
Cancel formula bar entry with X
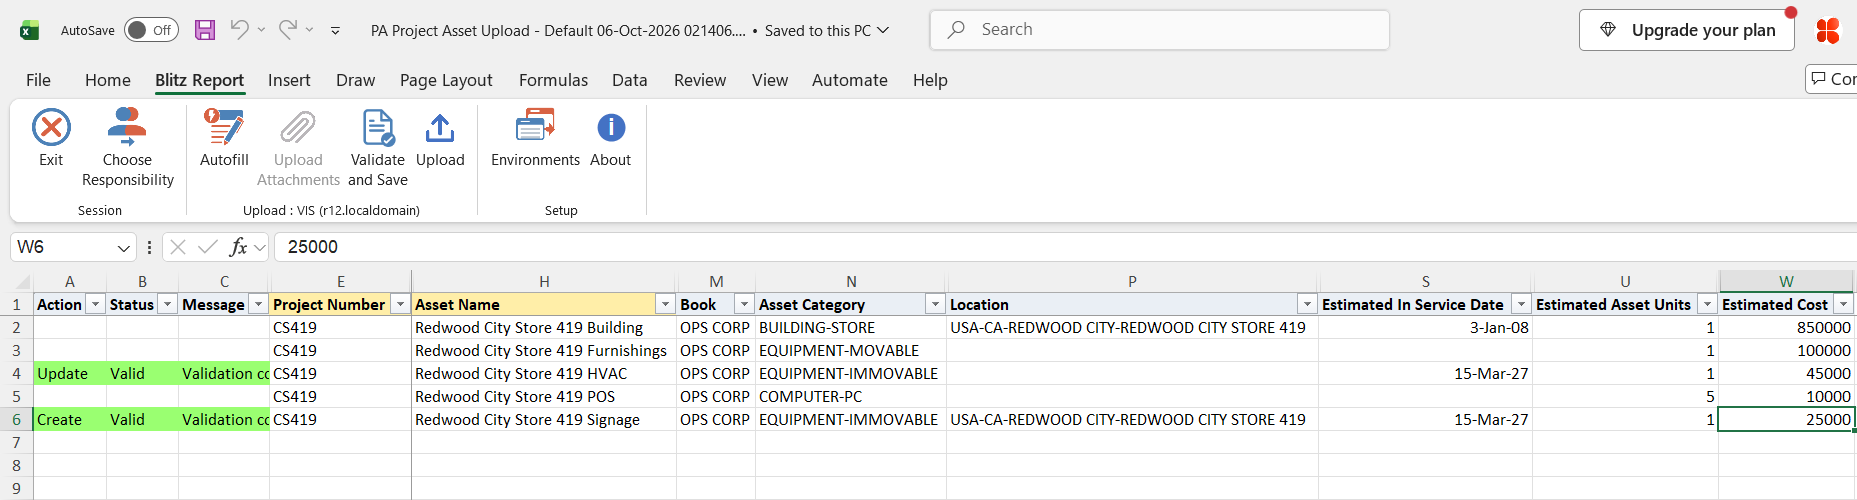[x=178, y=247]
